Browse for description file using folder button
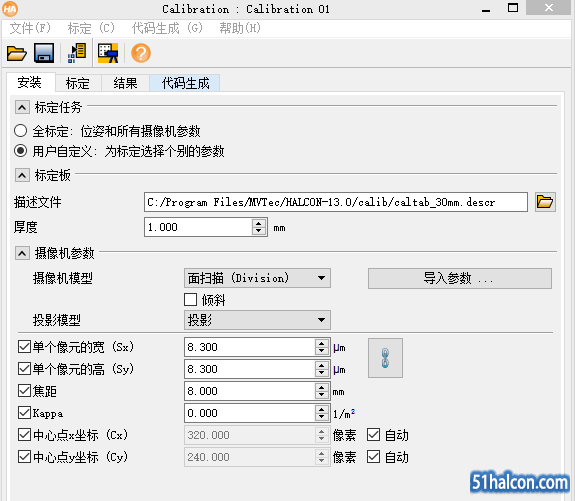This screenshot has width=575, height=501. click(x=545, y=202)
